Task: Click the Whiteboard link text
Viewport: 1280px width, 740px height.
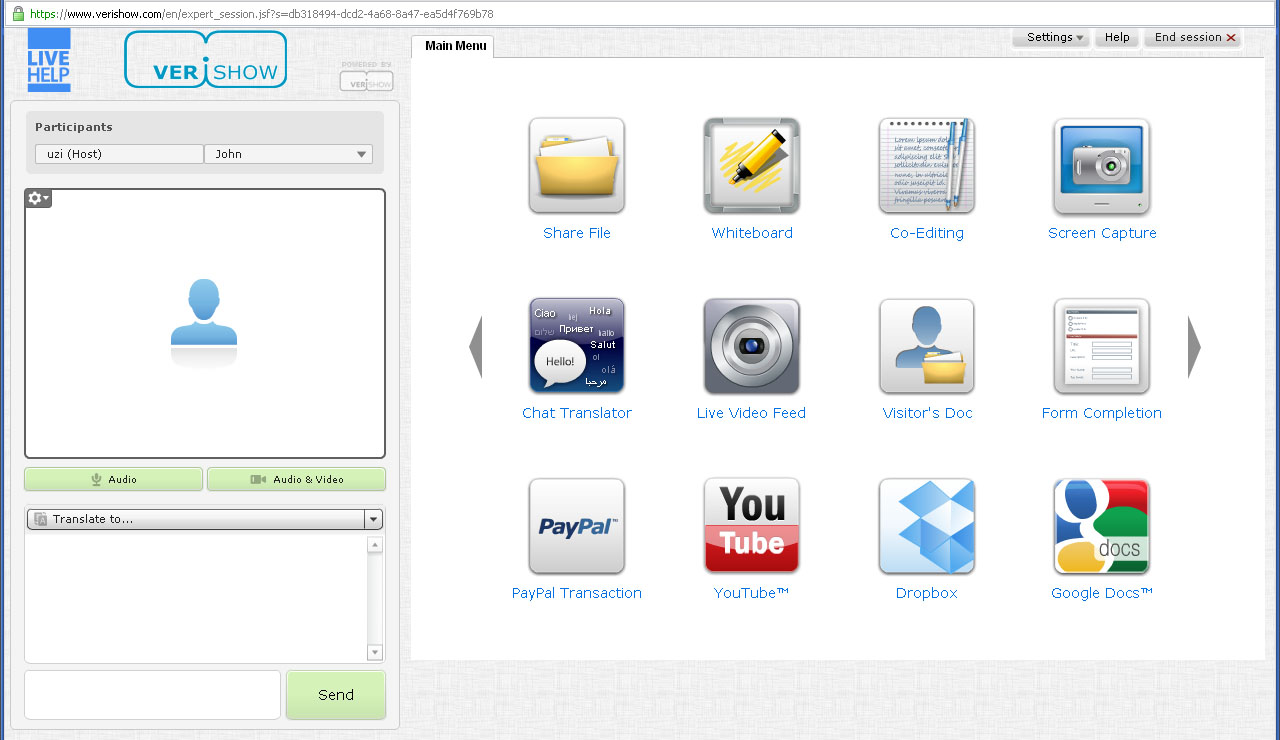Action: point(752,233)
